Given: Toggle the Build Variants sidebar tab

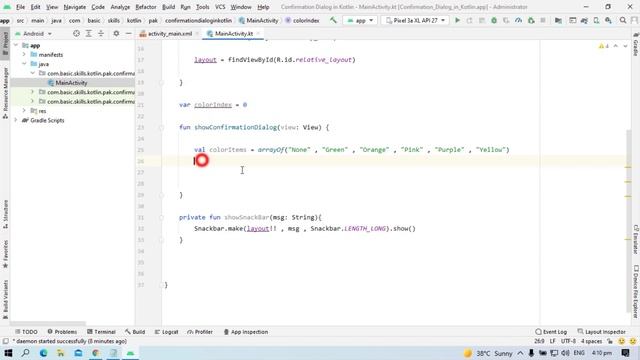Looking at the screenshot, I should (5, 300).
